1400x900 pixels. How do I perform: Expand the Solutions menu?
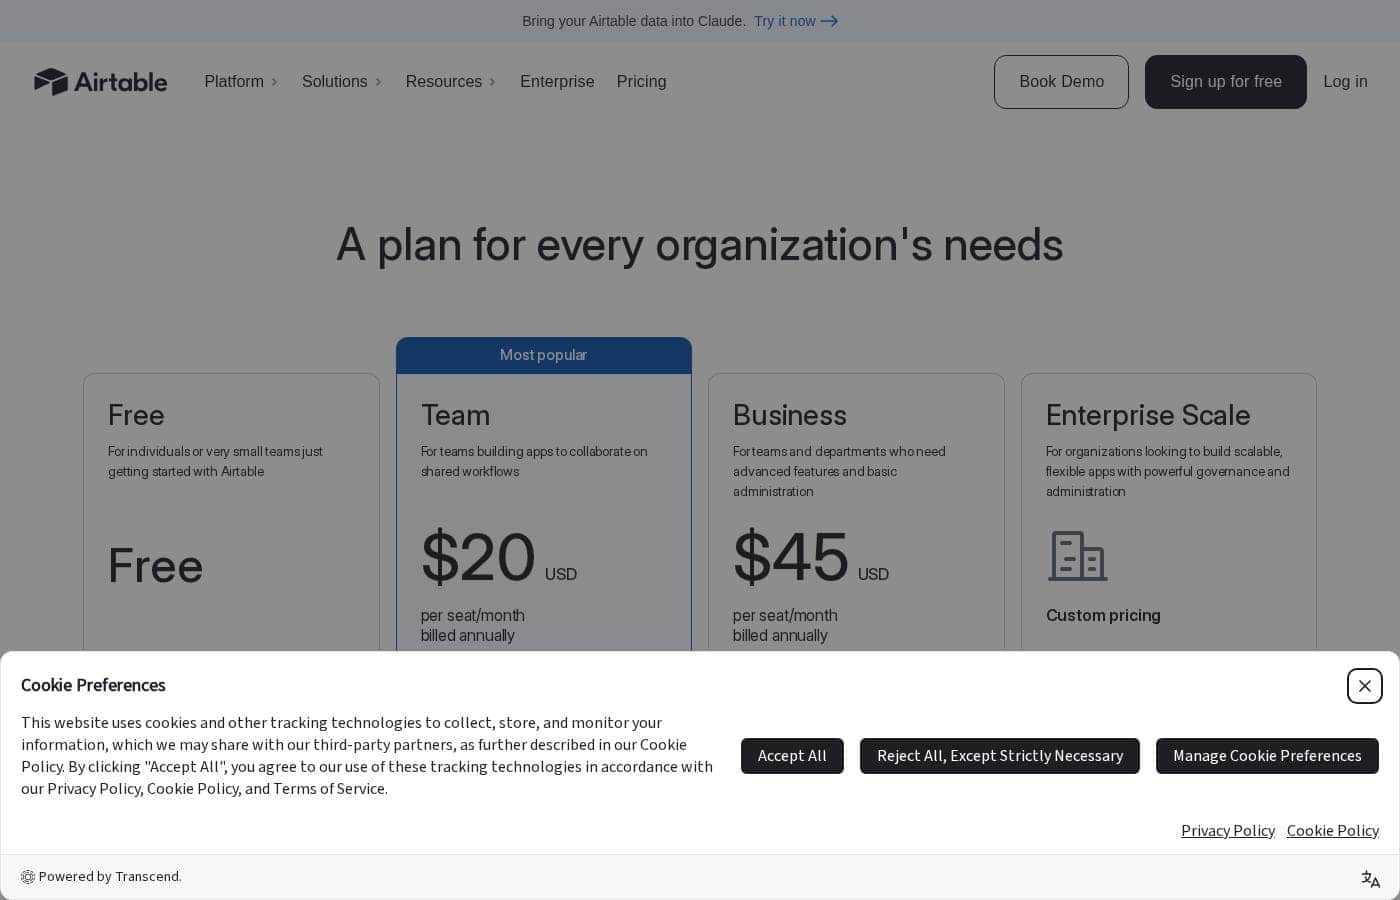342,82
